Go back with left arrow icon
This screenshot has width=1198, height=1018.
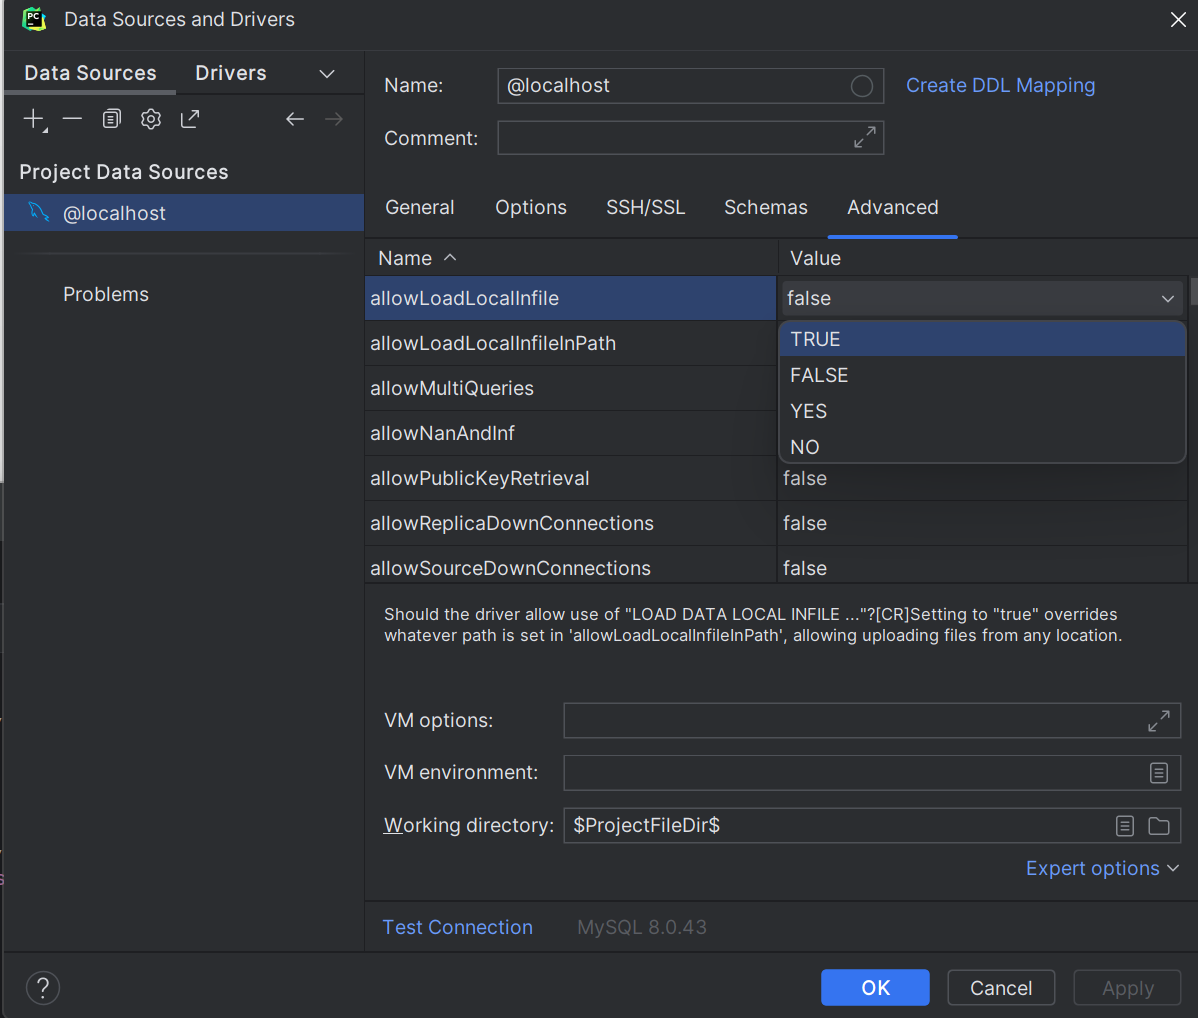(x=295, y=119)
